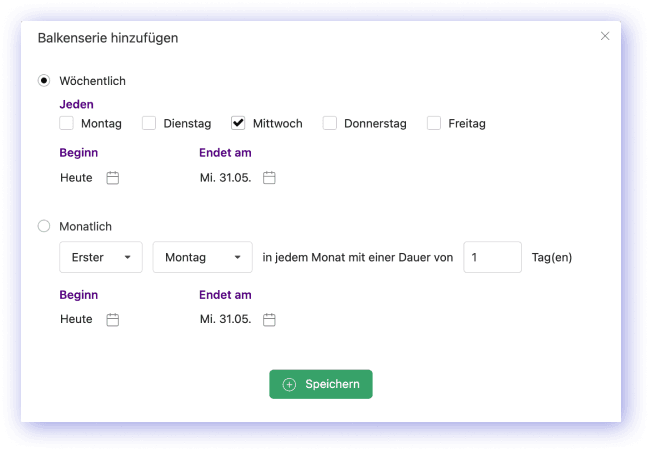650x451 pixels.
Task: Click monthly end date Mi. 31.05.
Action: click(x=225, y=320)
